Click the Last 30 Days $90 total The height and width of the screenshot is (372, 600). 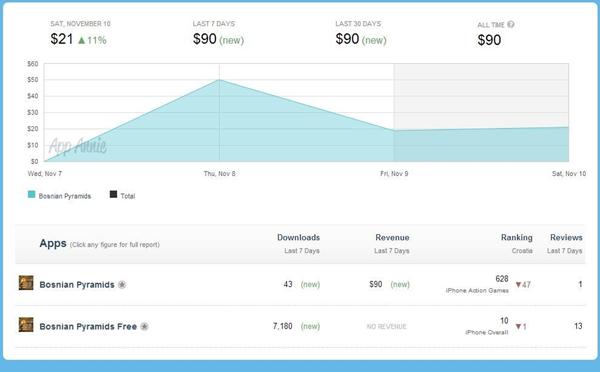(347, 39)
